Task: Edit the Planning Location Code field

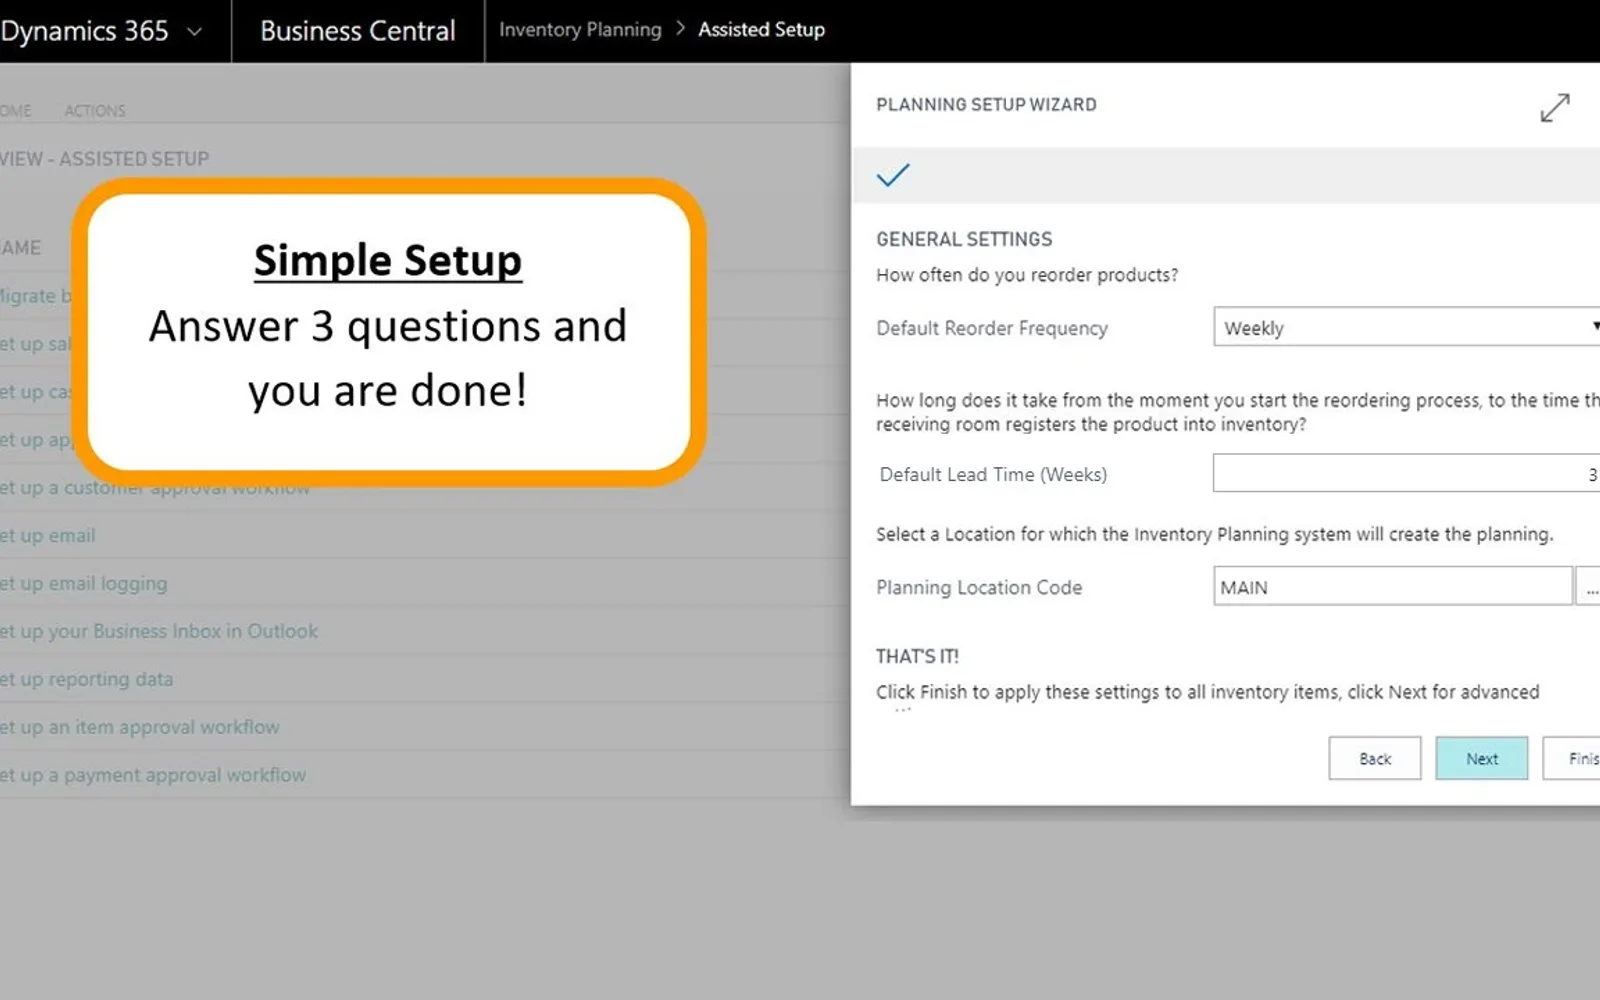Action: pyautogui.click(x=1392, y=587)
